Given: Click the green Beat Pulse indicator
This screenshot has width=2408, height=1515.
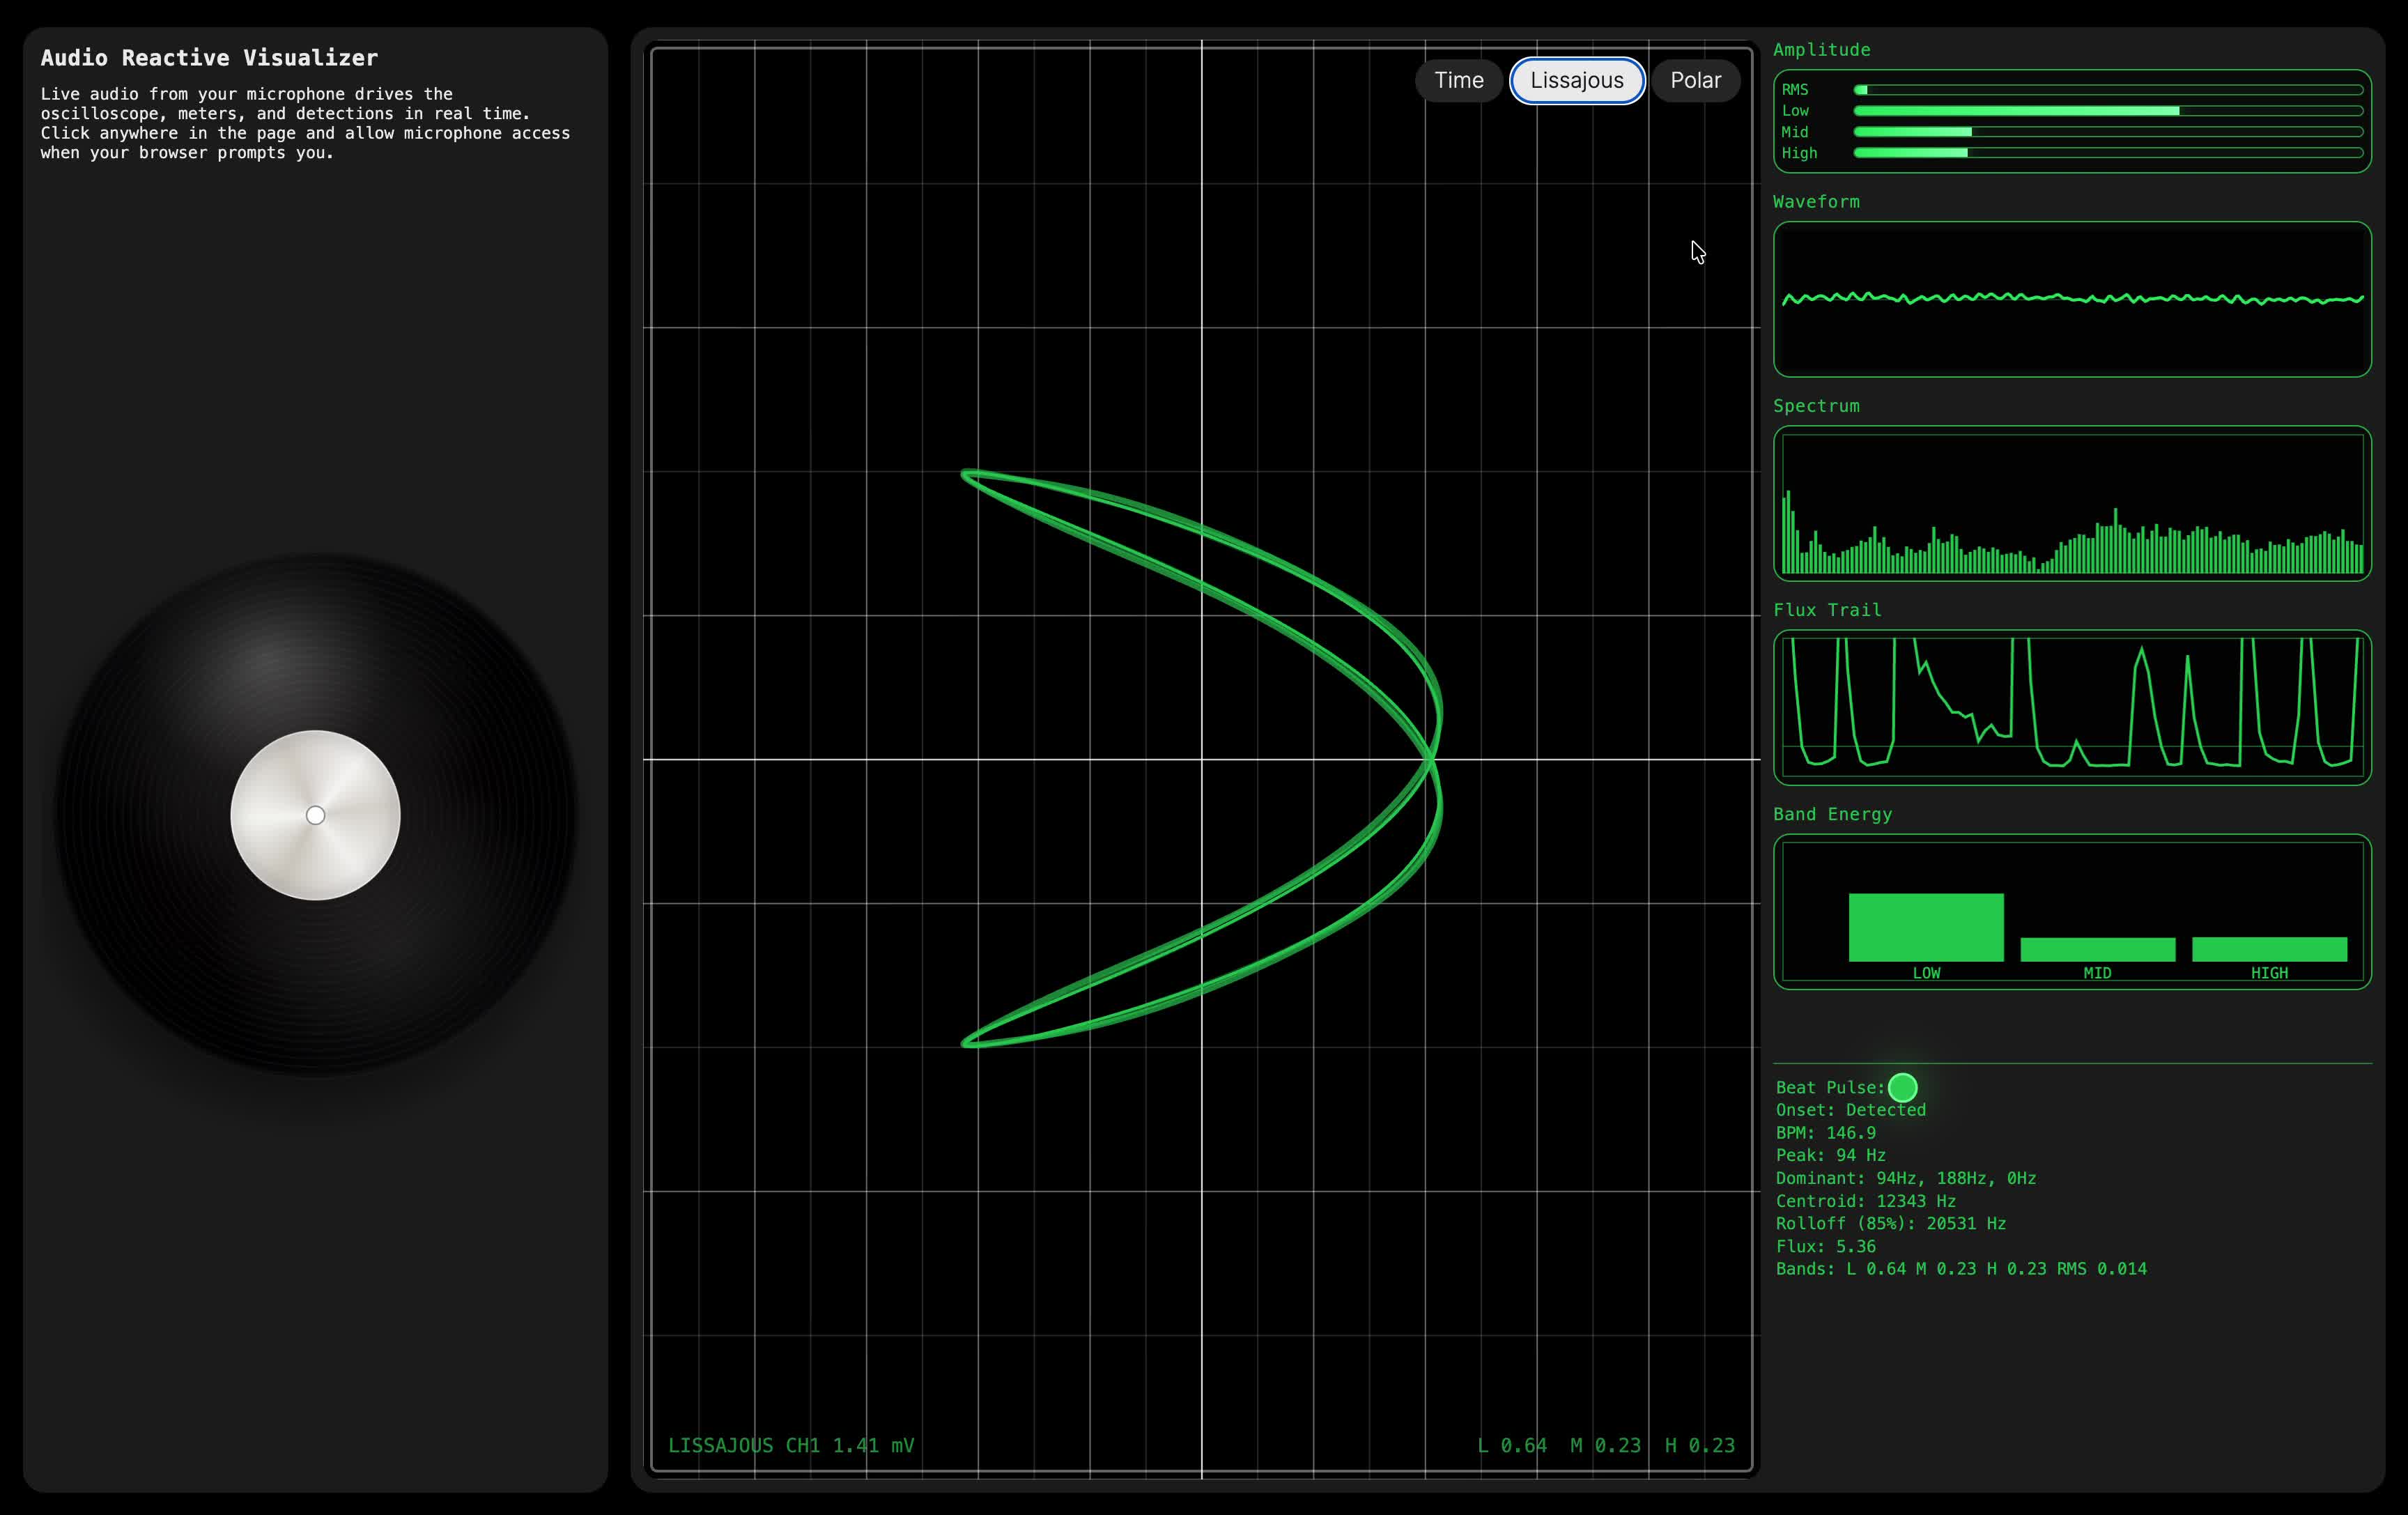Looking at the screenshot, I should (x=1902, y=1087).
